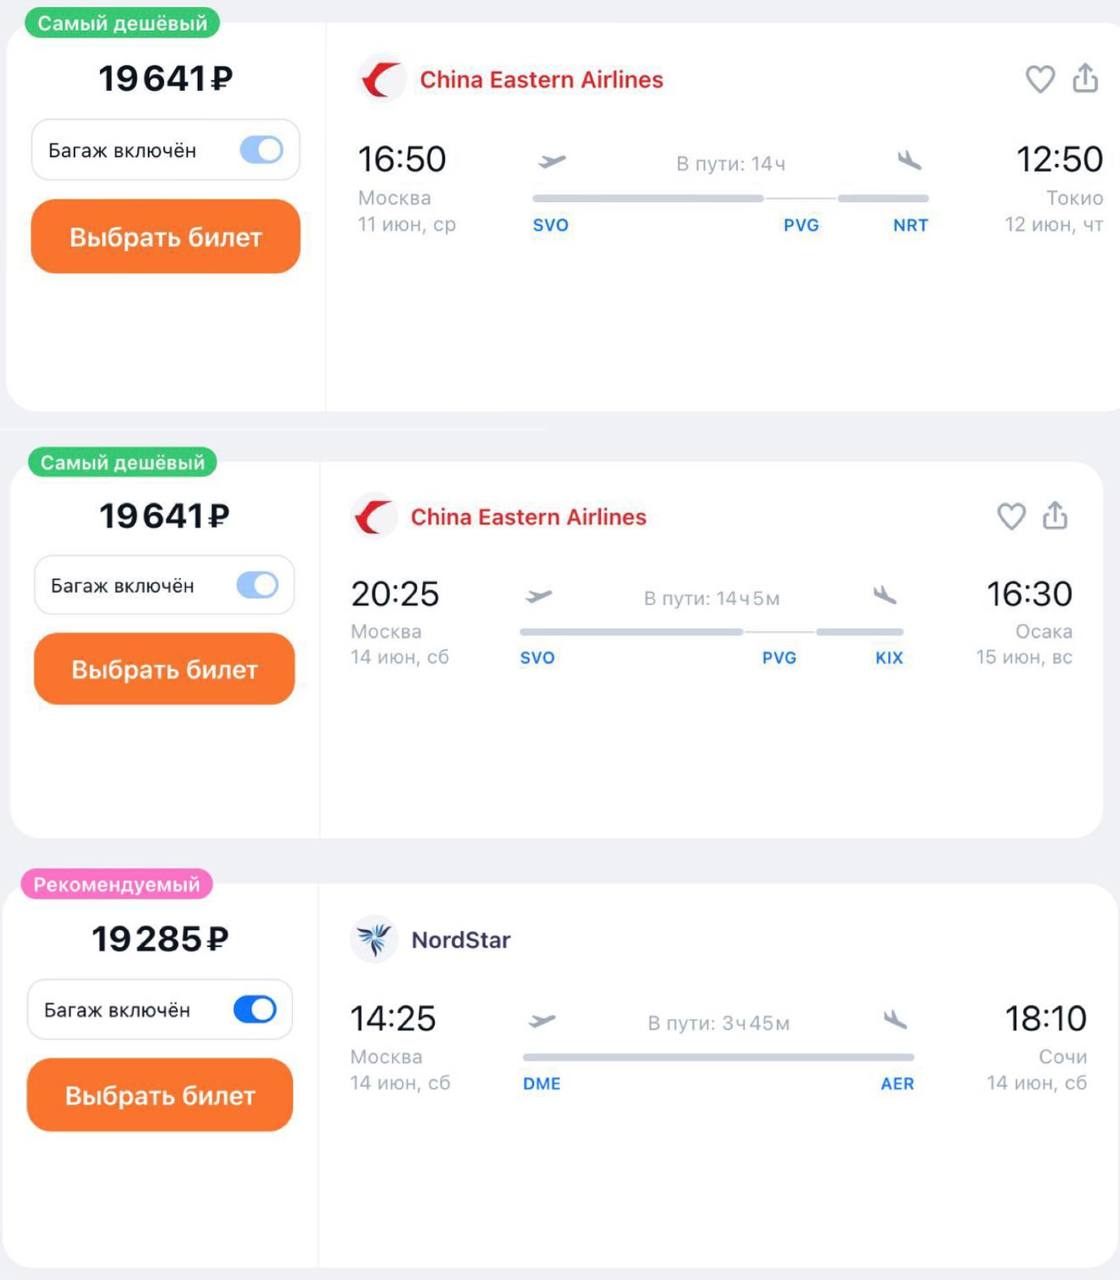This screenshot has height=1280, width=1120.
Task: Add the Moscow–Osaka flight to favorites
Action: pos(1011,516)
